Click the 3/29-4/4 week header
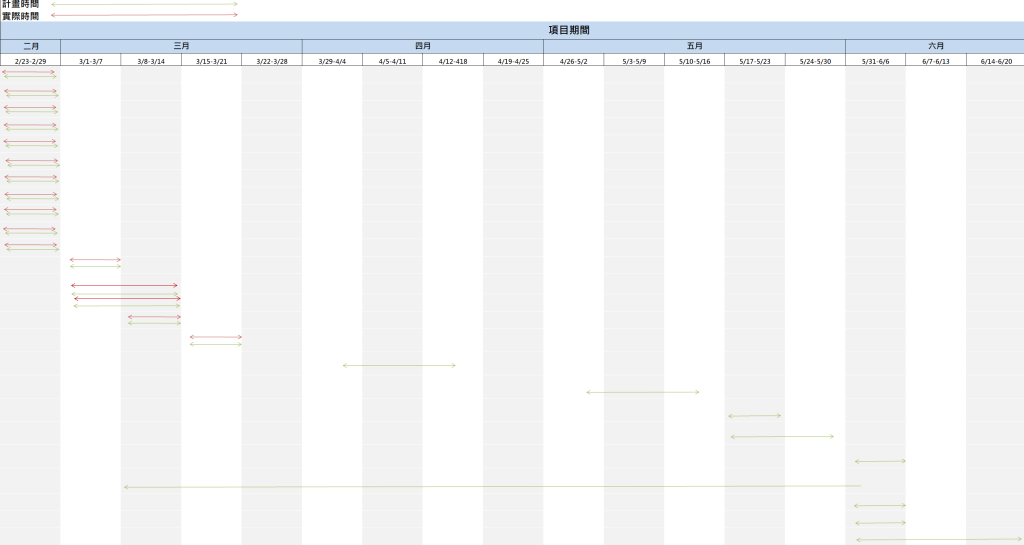1024x545 pixels. point(332,61)
